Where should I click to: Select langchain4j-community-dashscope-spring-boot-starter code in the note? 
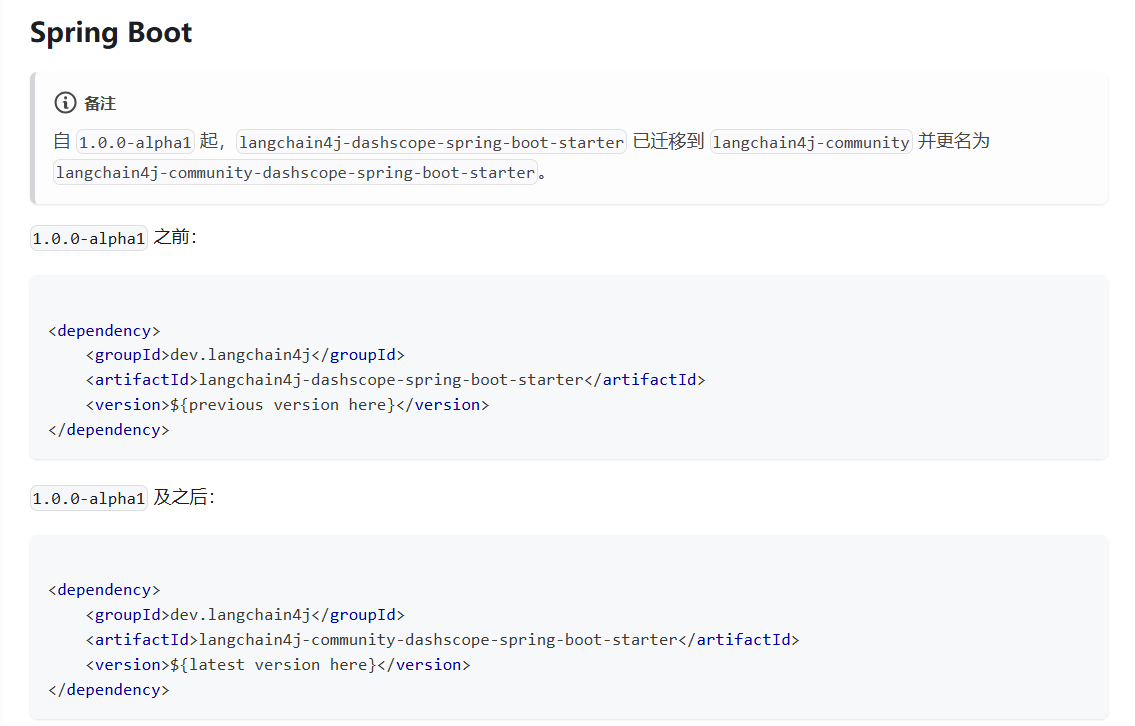point(295,172)
